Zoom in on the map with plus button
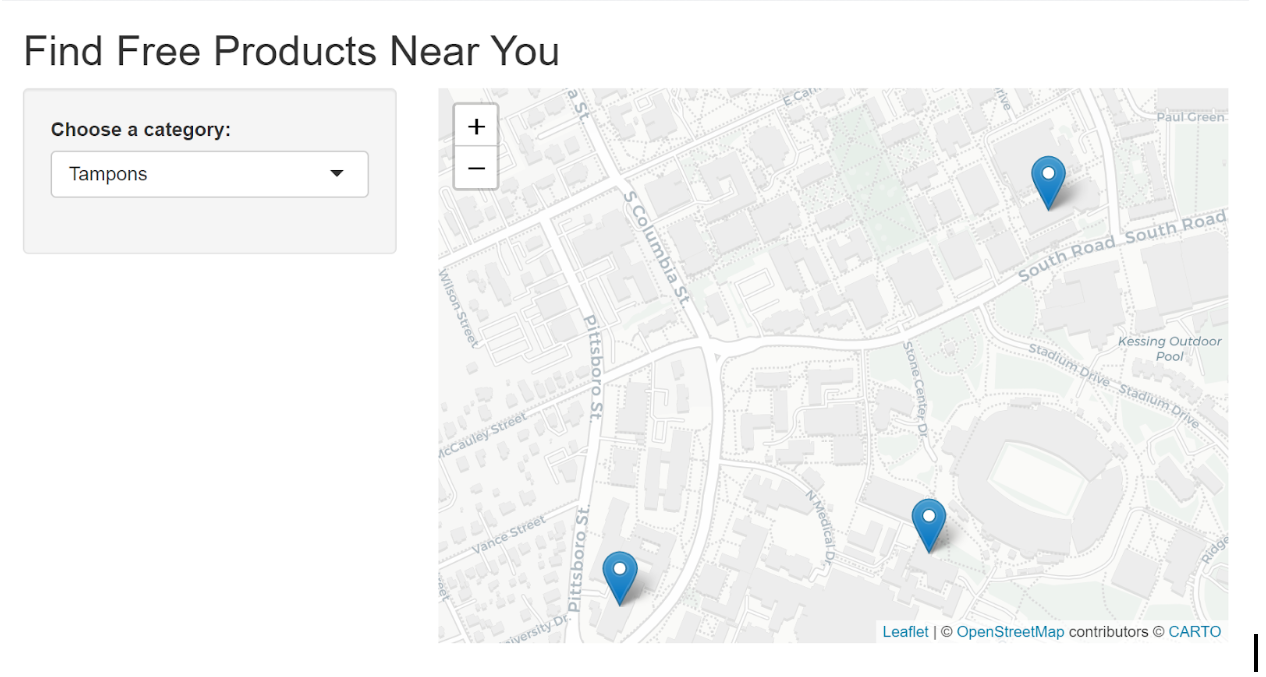 pos(476,126)
